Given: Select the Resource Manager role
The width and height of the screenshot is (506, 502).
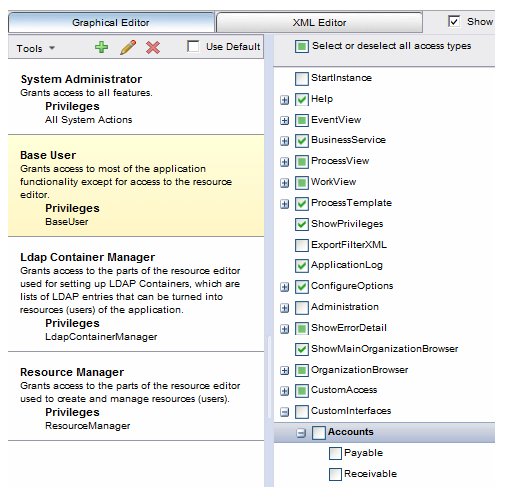Looking at the screenshot, I should click(136, 397).
